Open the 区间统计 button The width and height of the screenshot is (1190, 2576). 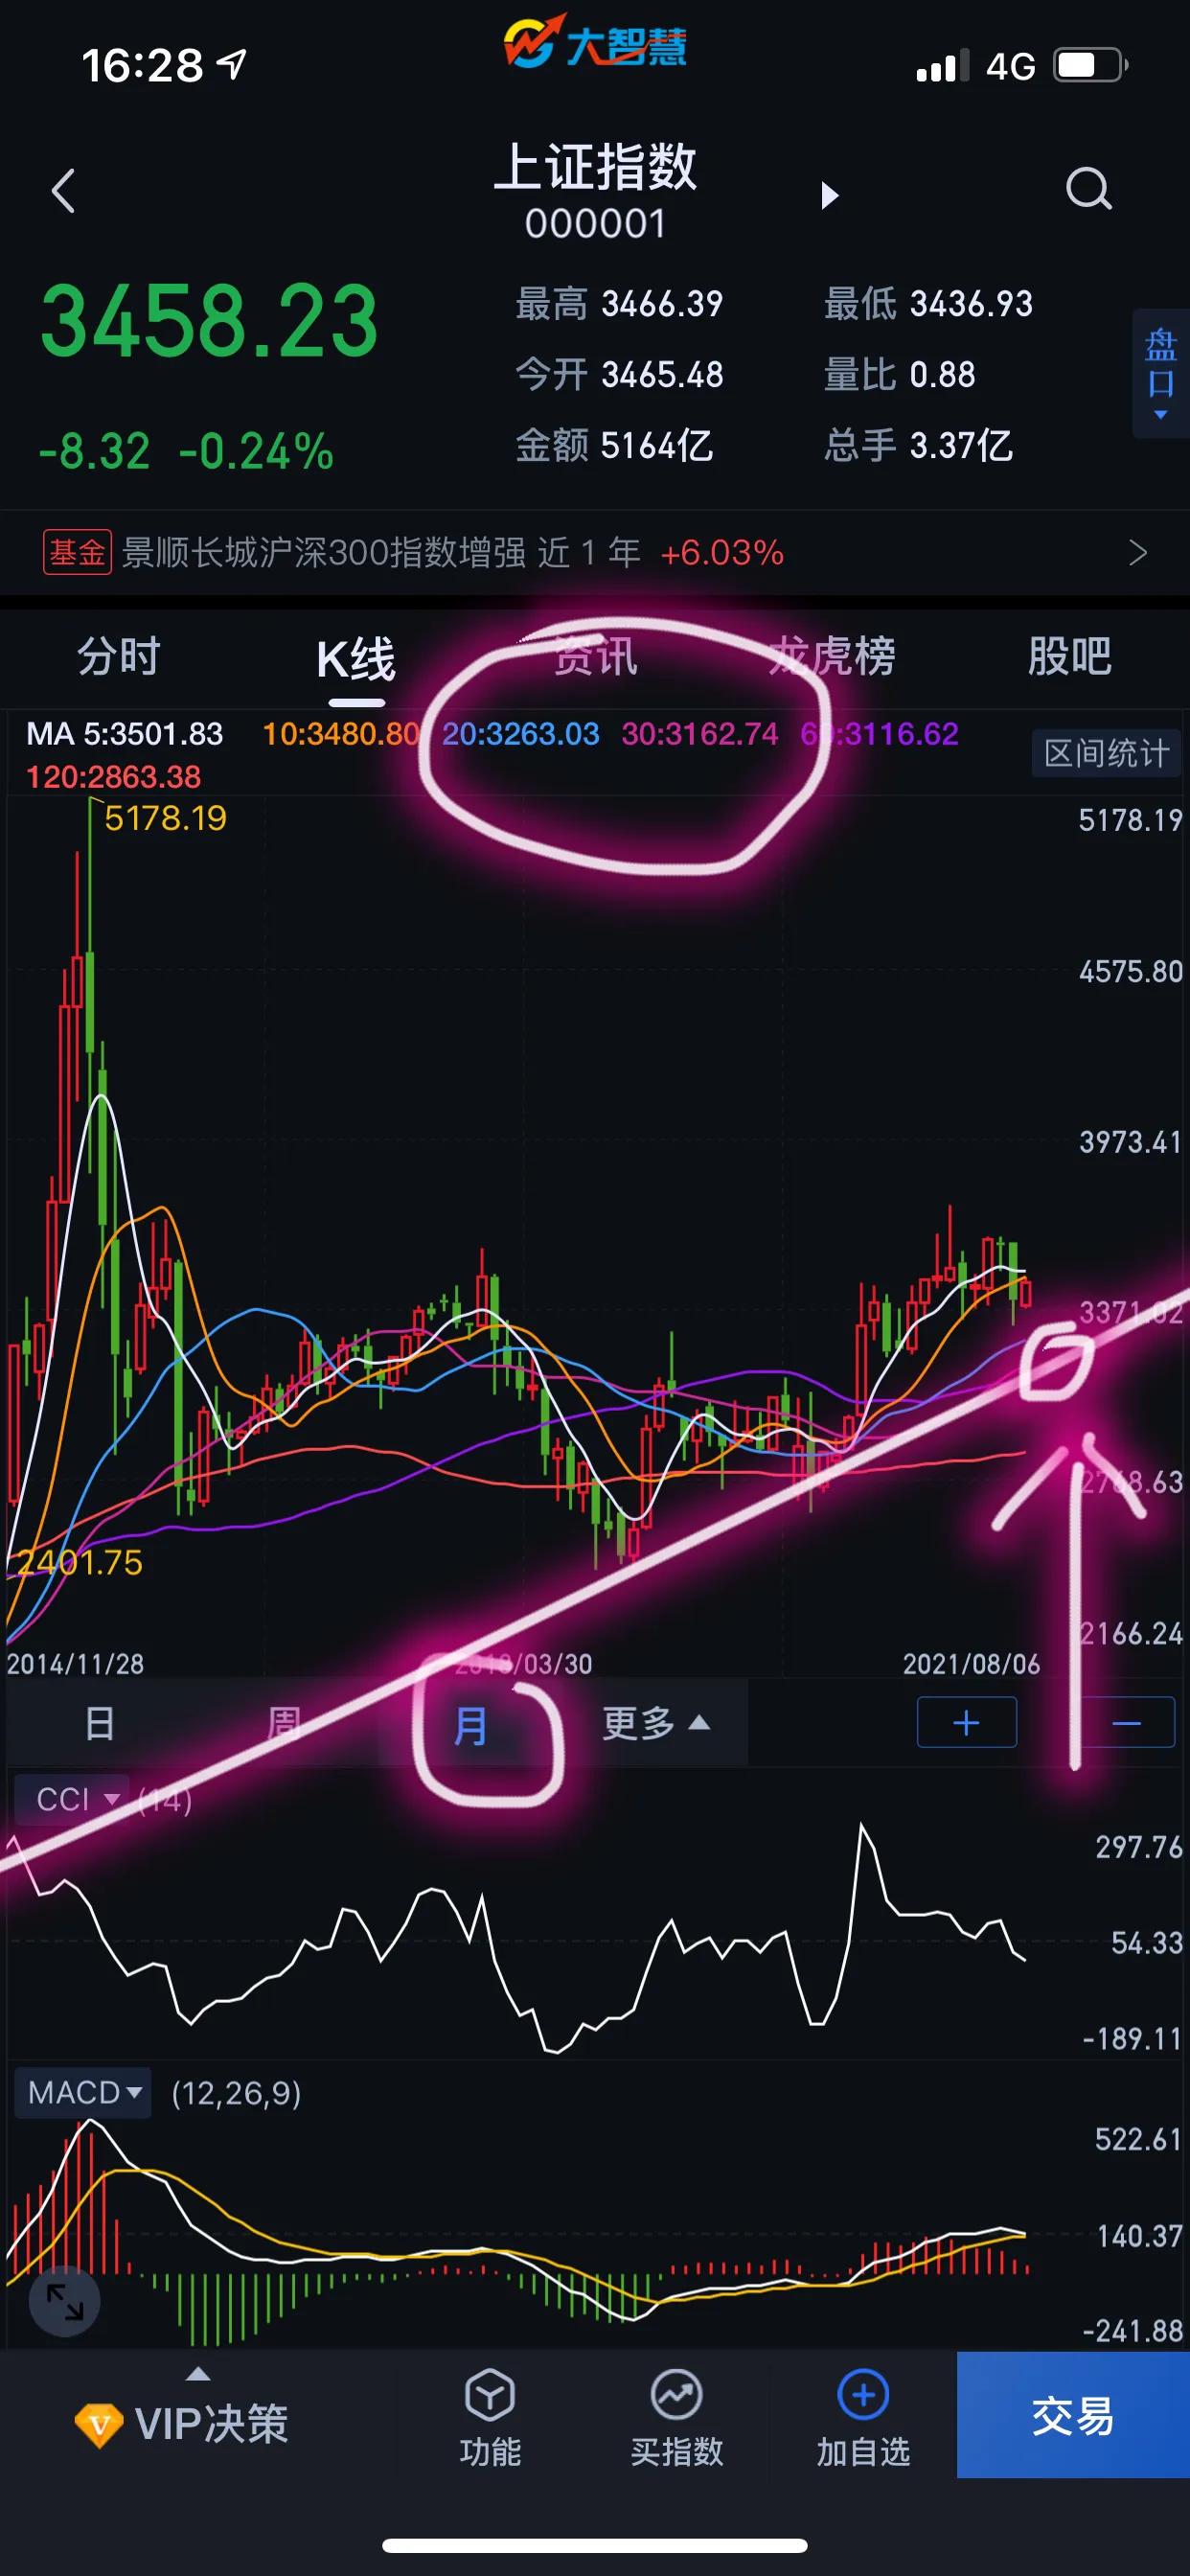[x=1106, y=753]
